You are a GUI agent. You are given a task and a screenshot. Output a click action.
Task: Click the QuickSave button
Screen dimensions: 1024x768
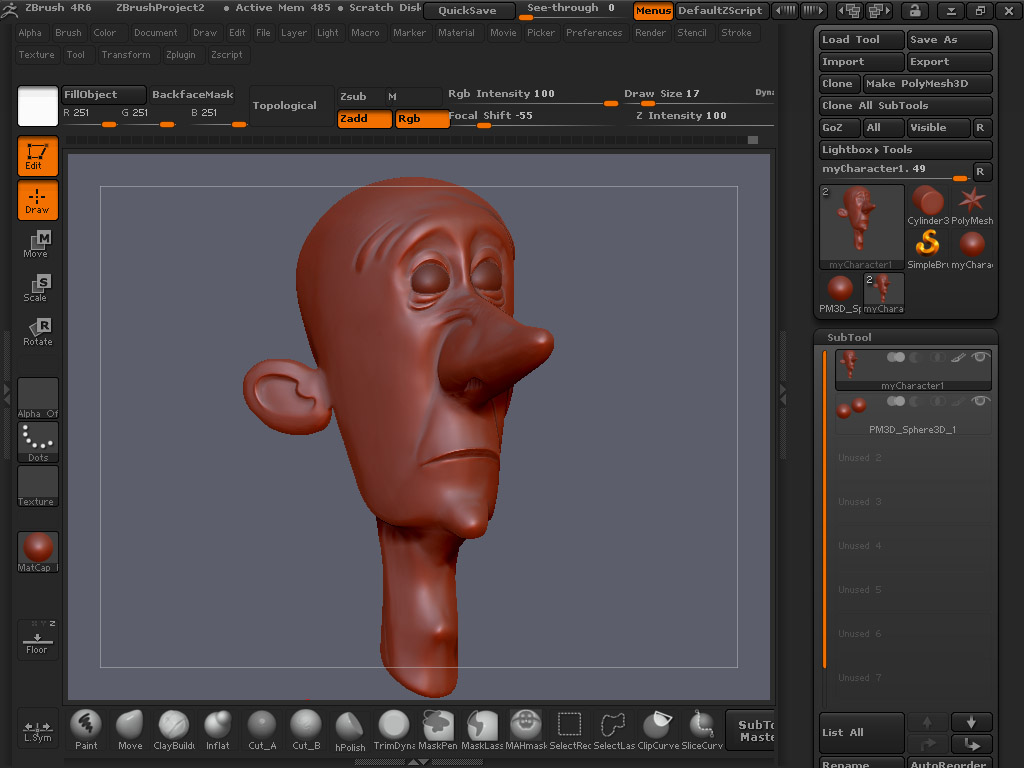468,10
